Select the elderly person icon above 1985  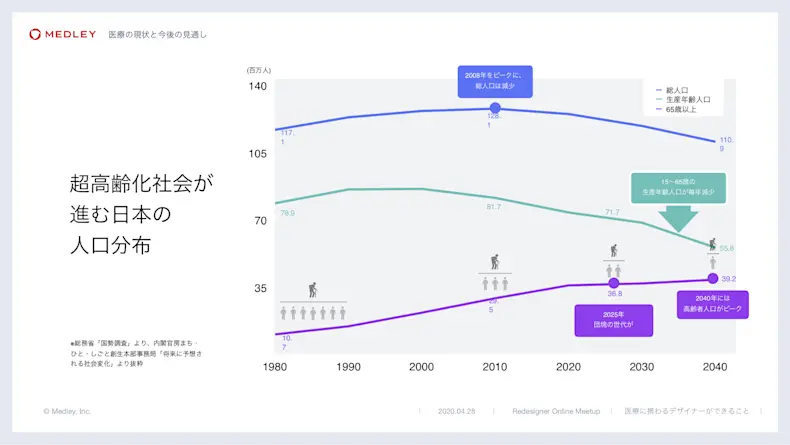[313, 290]
